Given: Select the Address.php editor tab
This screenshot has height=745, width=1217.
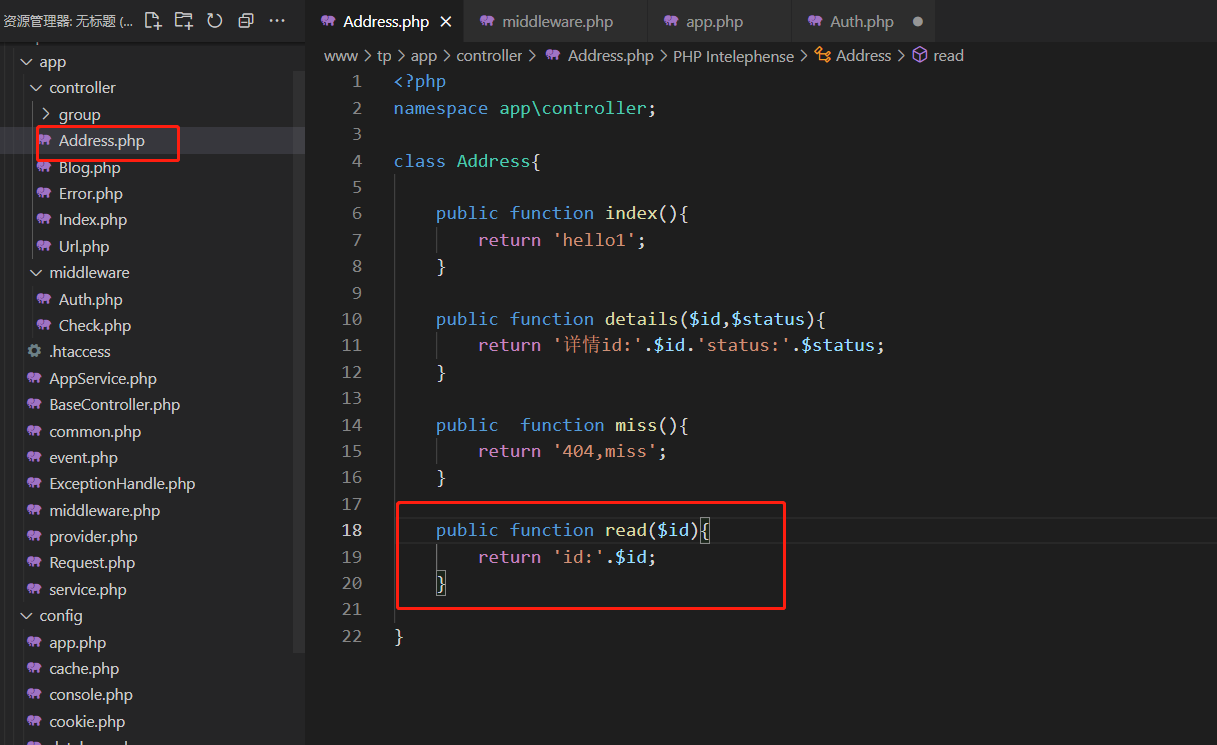Looking at the screenshot, I should click(x=386, y=21).
